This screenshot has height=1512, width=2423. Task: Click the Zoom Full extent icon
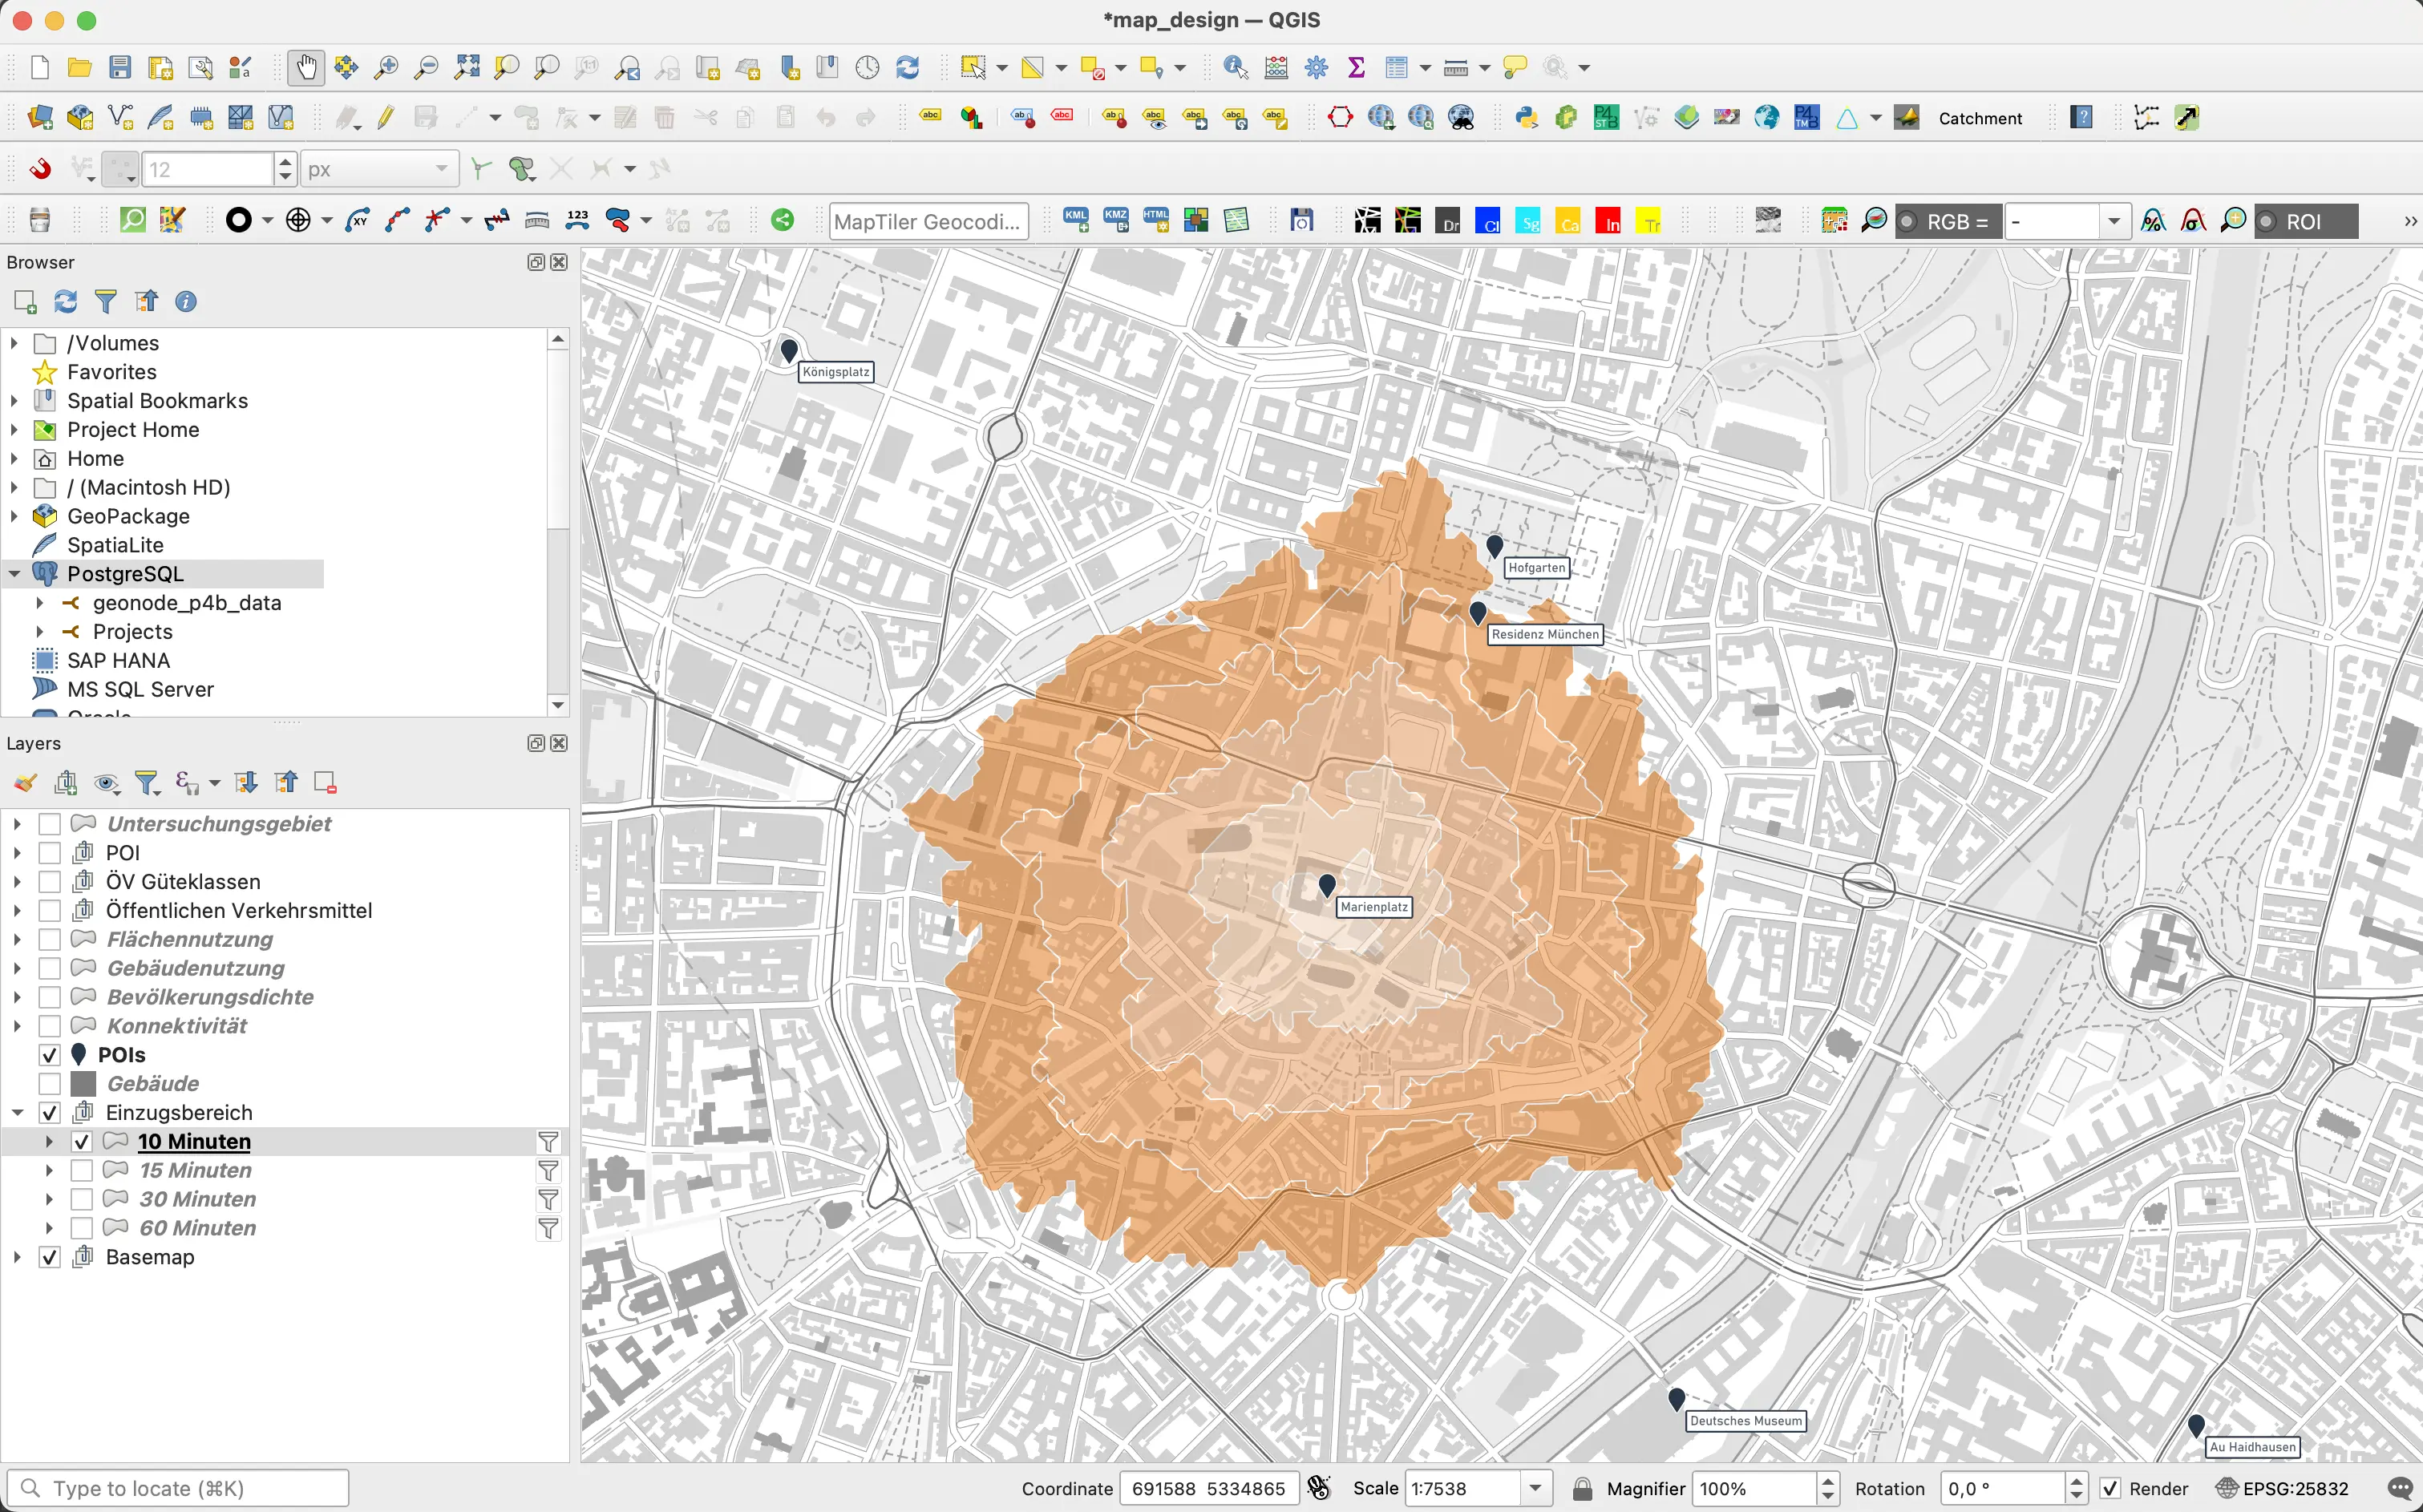point(466,68)
